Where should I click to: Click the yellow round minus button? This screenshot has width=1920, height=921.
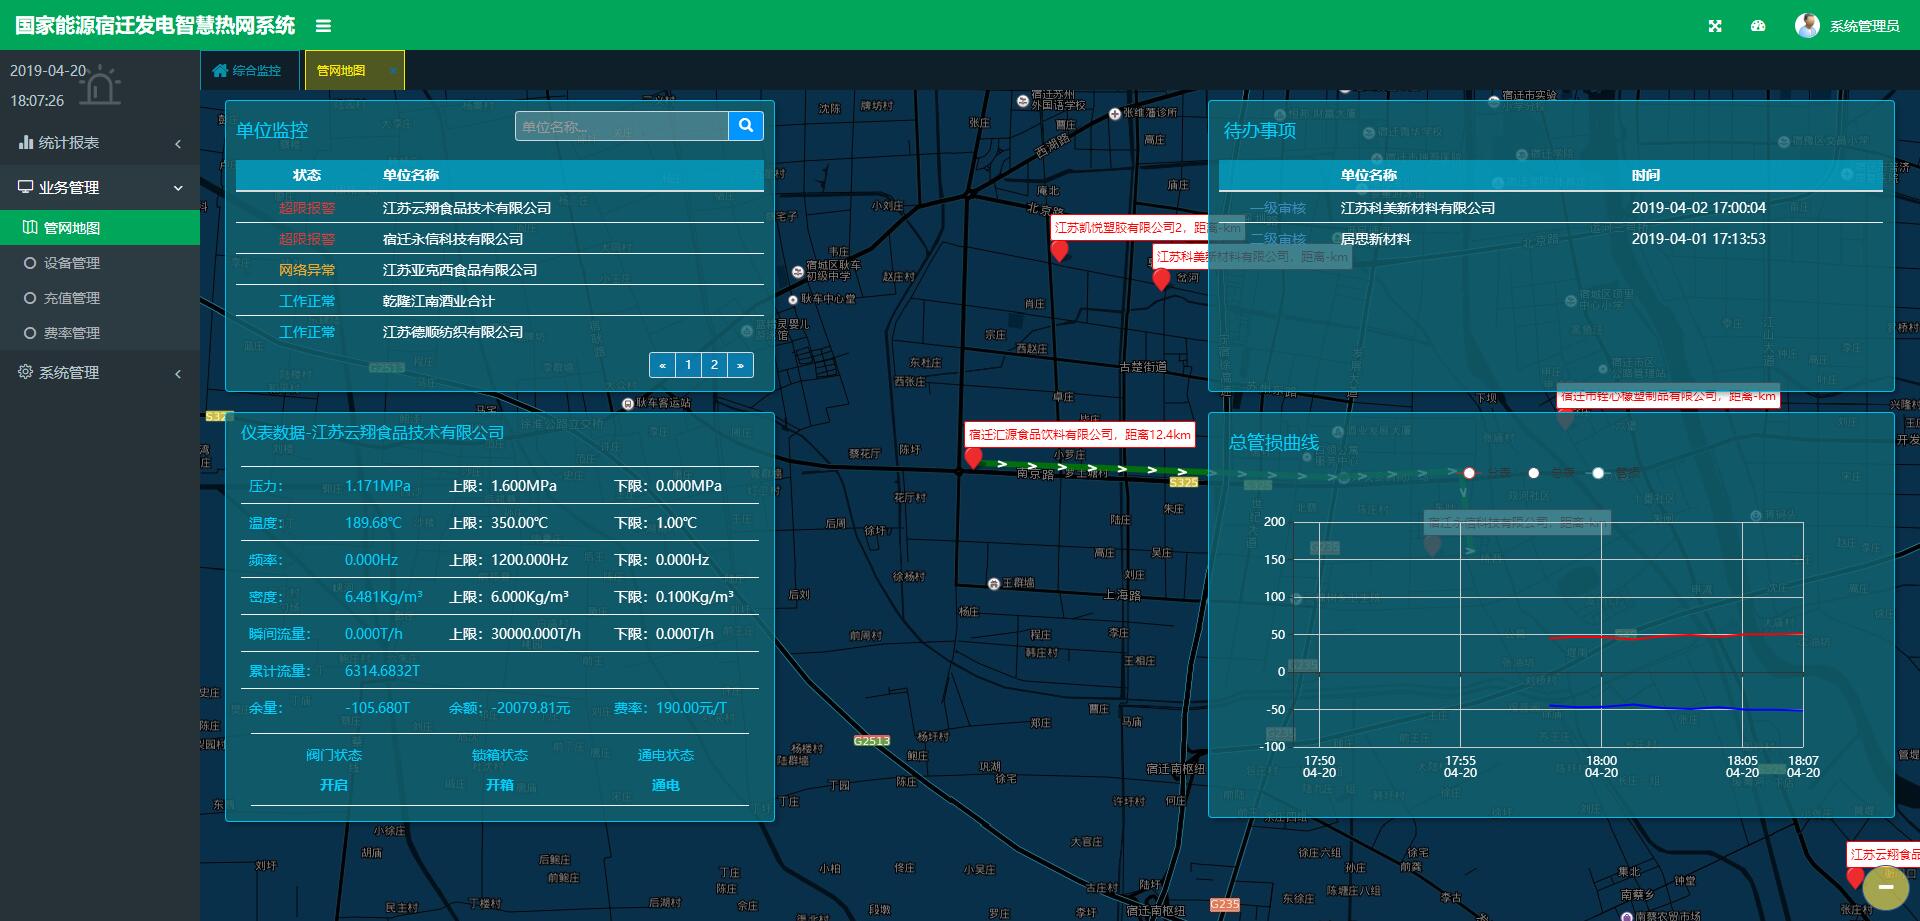pos(1886,886)
